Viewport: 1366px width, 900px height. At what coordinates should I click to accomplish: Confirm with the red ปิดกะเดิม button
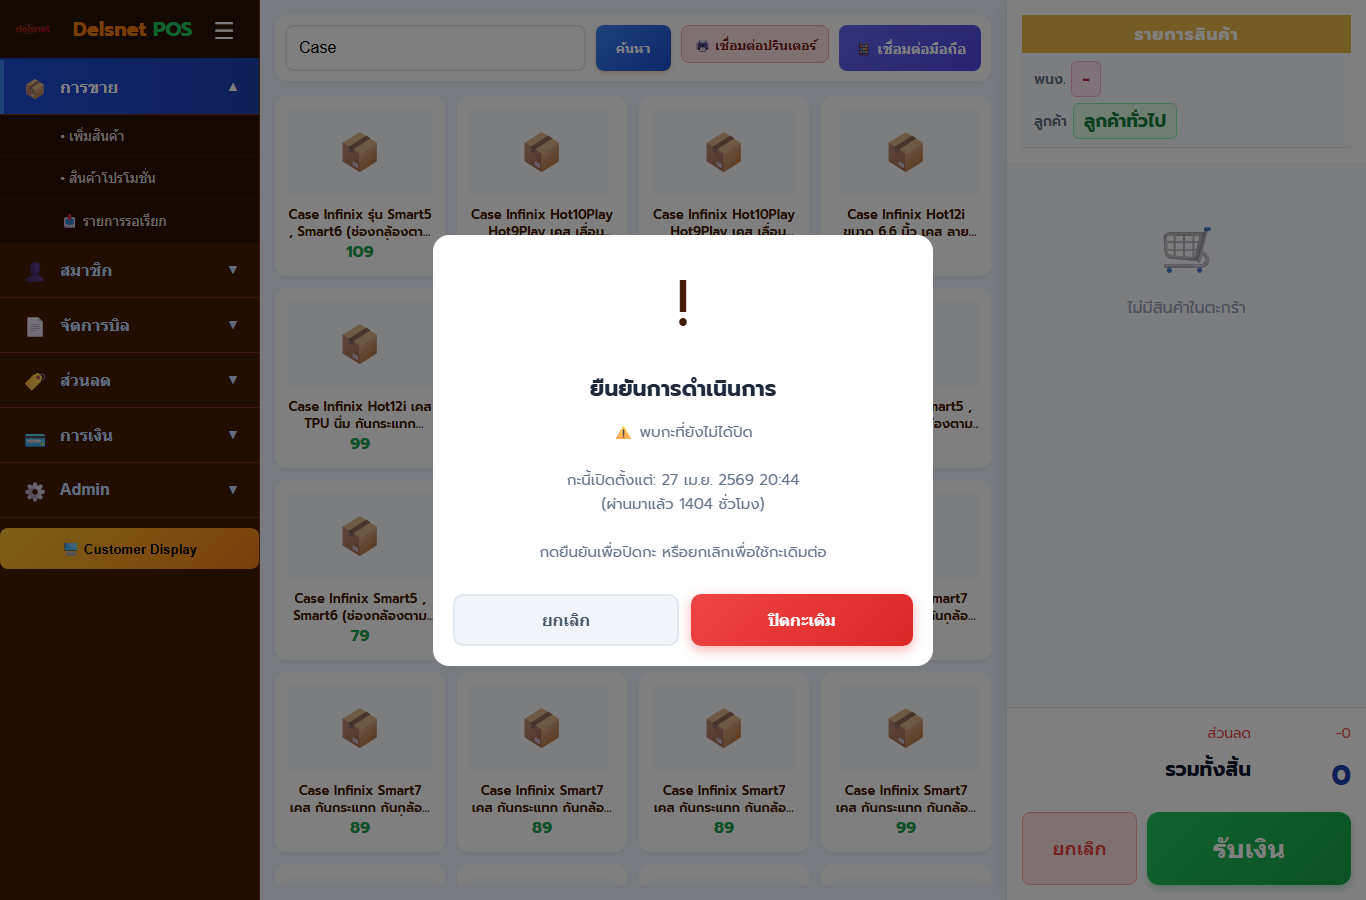click(802, 620)
